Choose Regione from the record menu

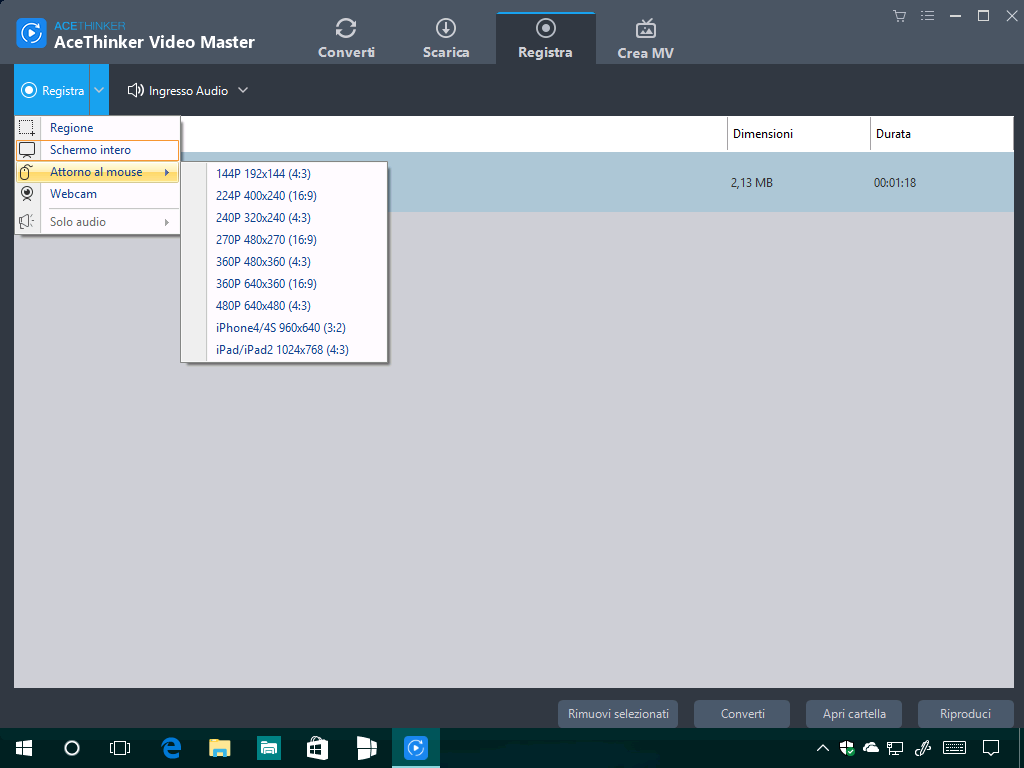97,128
